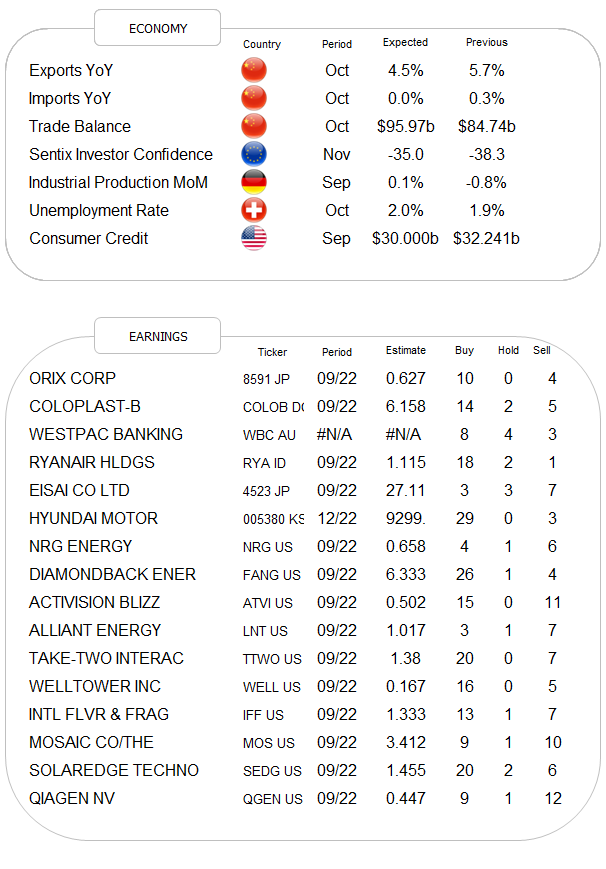Click the Country column header
Screen dimensions: 606x869
tap(262, 44)
